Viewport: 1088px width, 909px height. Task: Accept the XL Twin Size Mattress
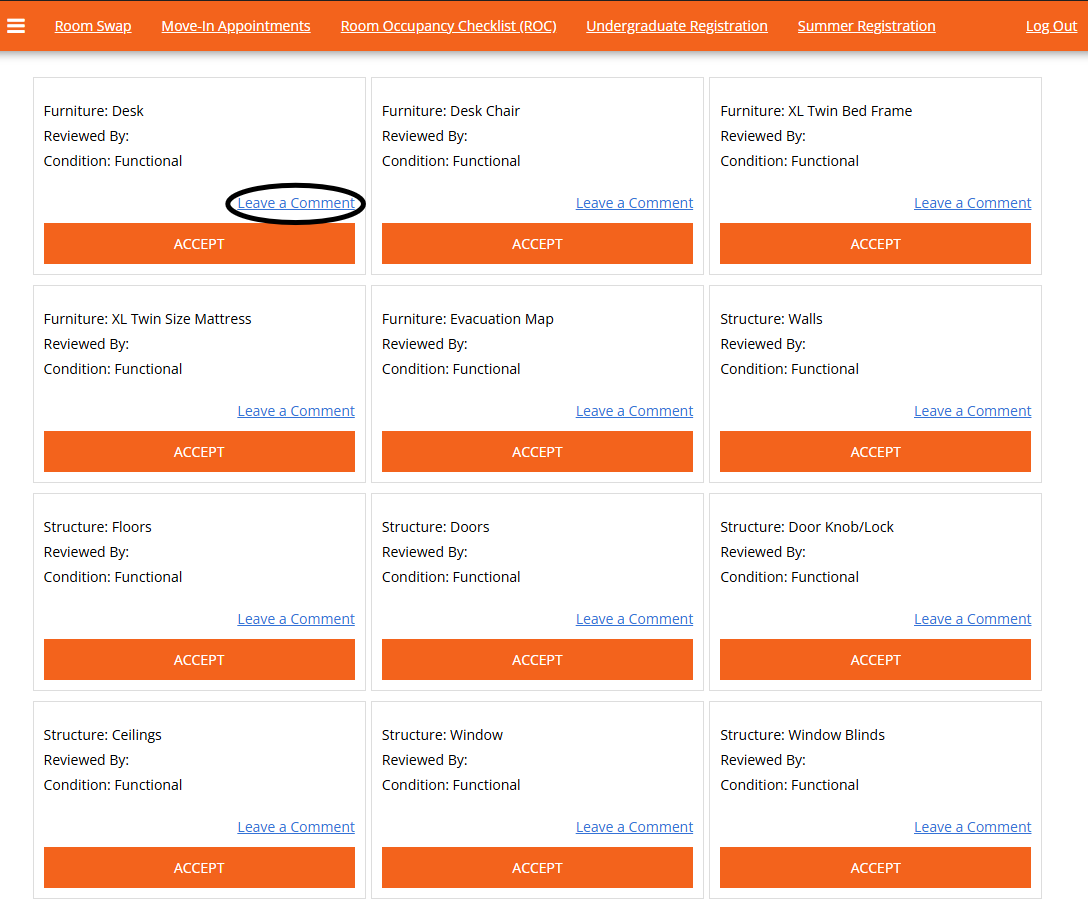[x=199, y=452]
